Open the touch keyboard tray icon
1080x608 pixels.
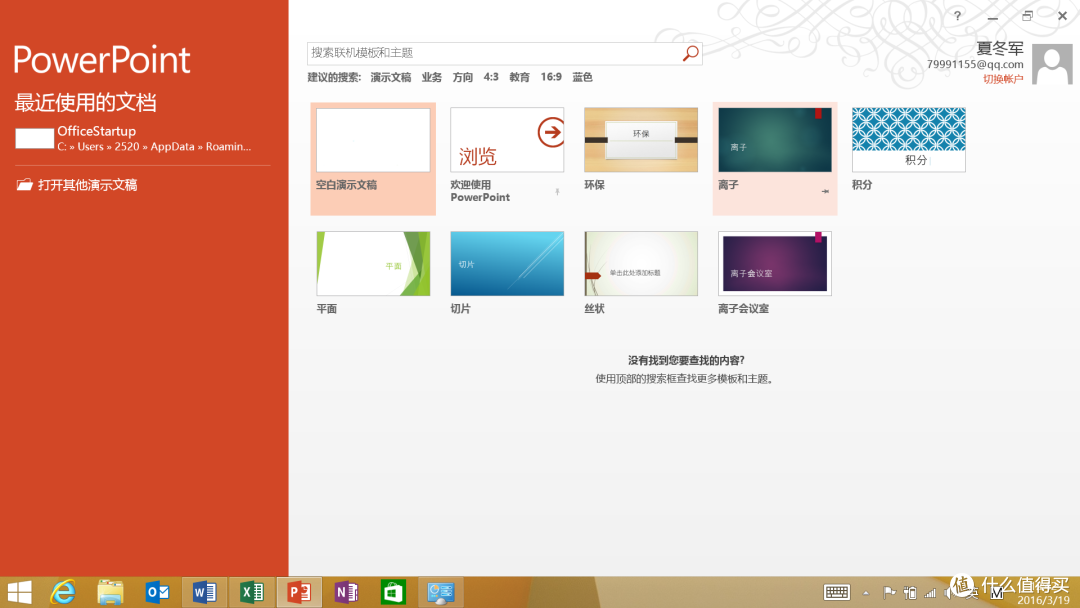click(x=837, y=592)
